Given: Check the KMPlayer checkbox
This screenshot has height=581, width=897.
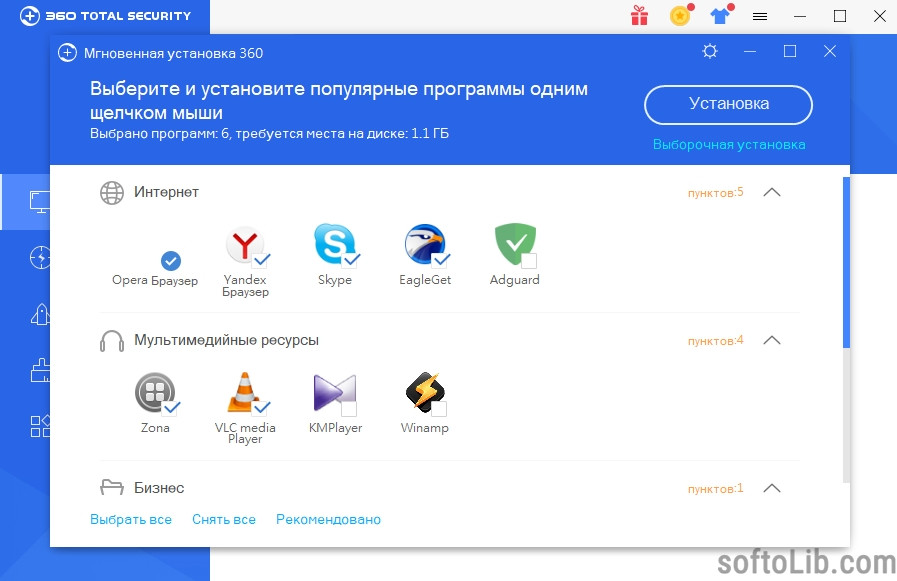Looking at the screenshot, I should point(349,409).
